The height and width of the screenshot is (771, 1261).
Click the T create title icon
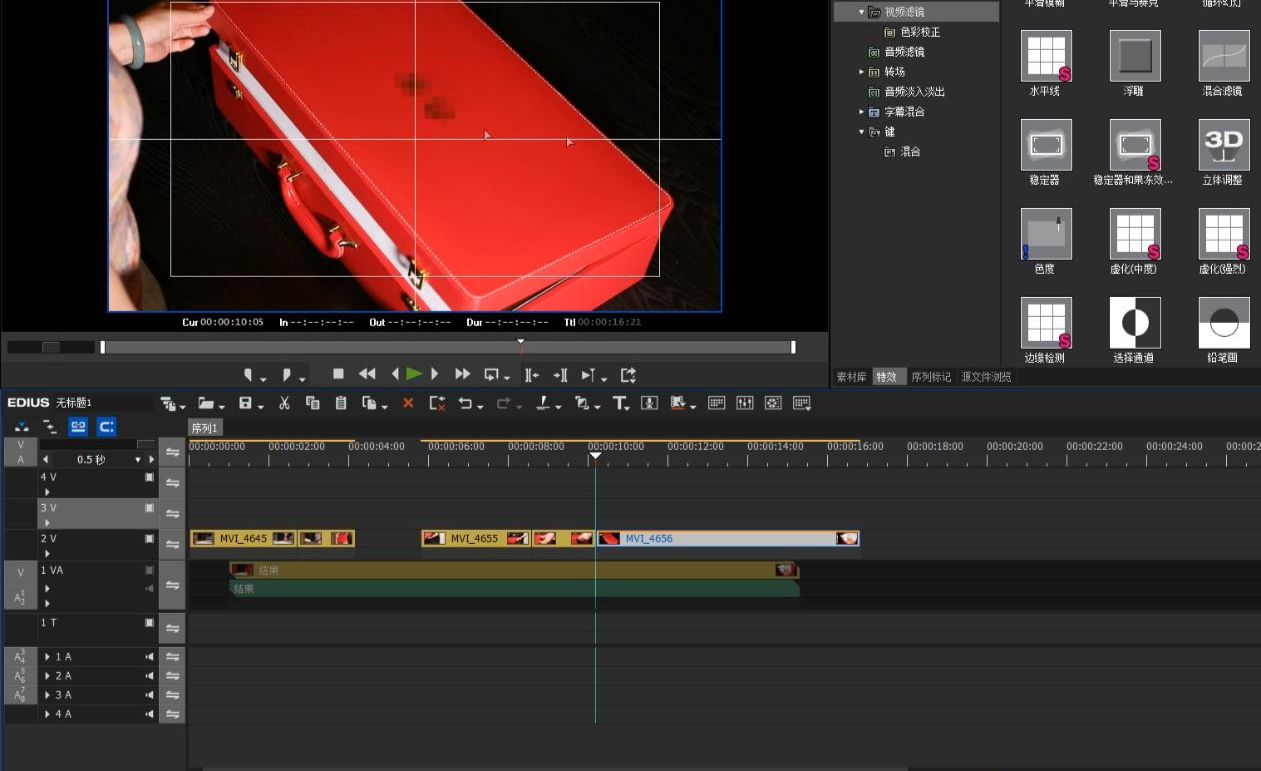(619, 403)
